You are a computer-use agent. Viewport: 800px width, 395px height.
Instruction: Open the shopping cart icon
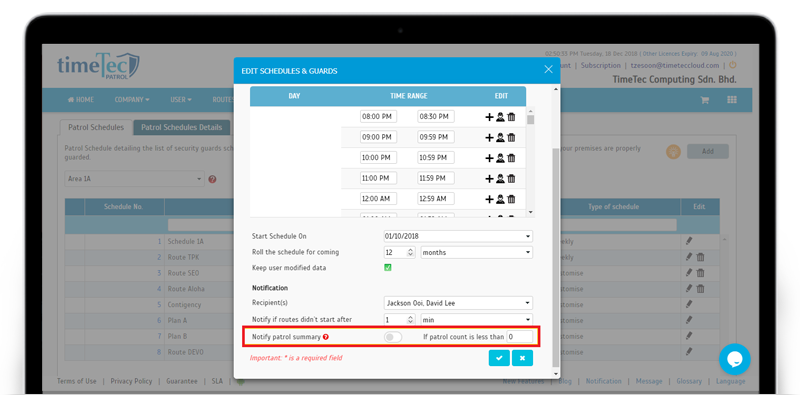705,100
